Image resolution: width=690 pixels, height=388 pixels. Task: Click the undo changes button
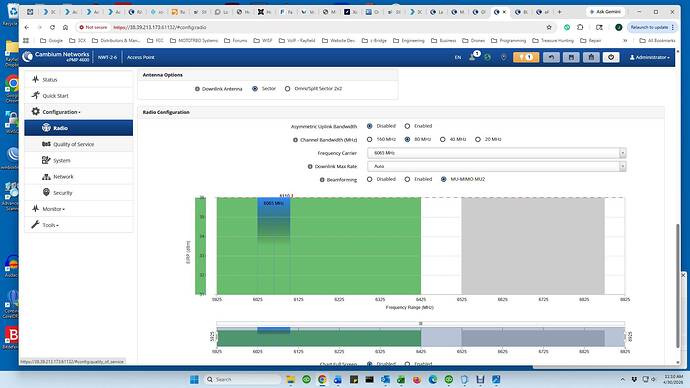tap(551, 57)
